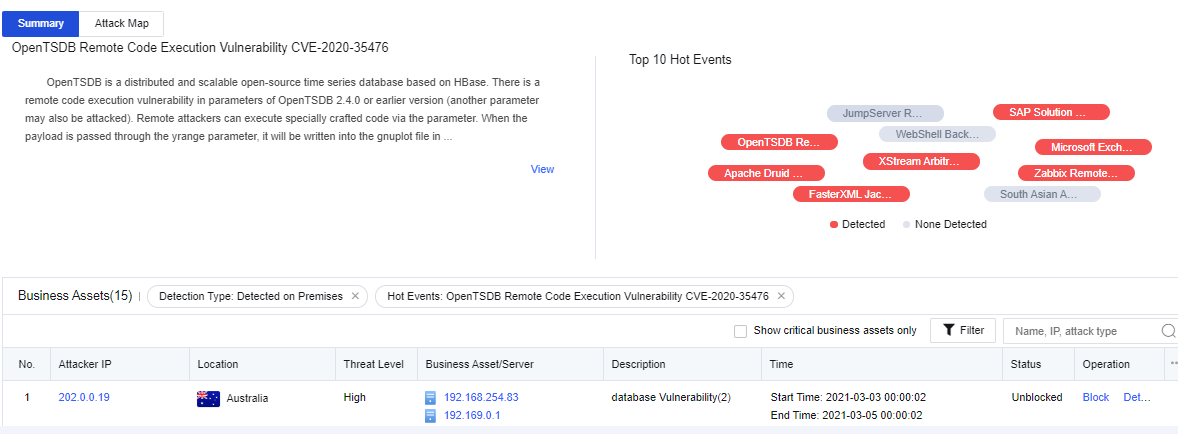Click the OpenTSDB vulnerability CVE-2020-35476 title
The image size is (1178, 434).
(201, 48)
